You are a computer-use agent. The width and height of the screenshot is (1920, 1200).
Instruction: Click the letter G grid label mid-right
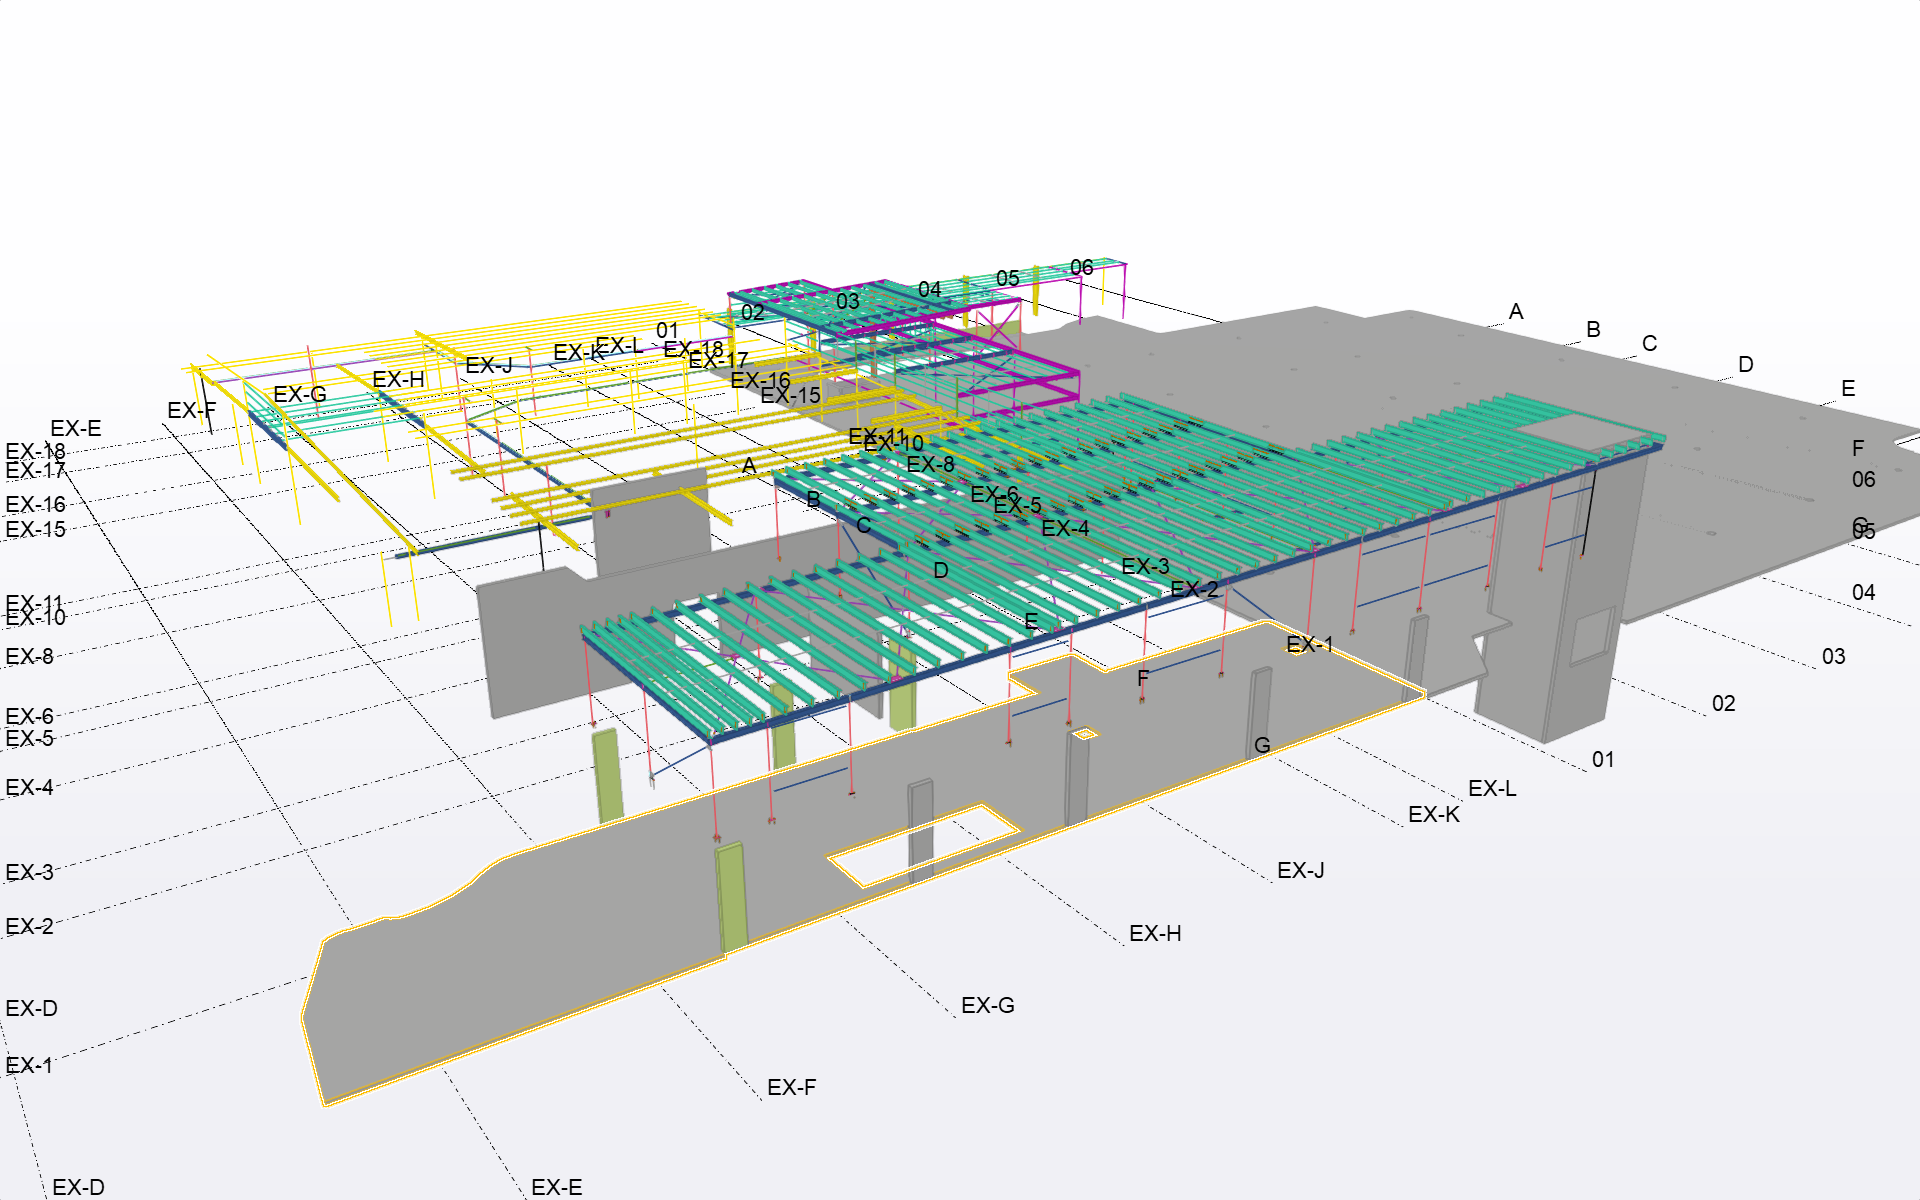[1262, 744]
